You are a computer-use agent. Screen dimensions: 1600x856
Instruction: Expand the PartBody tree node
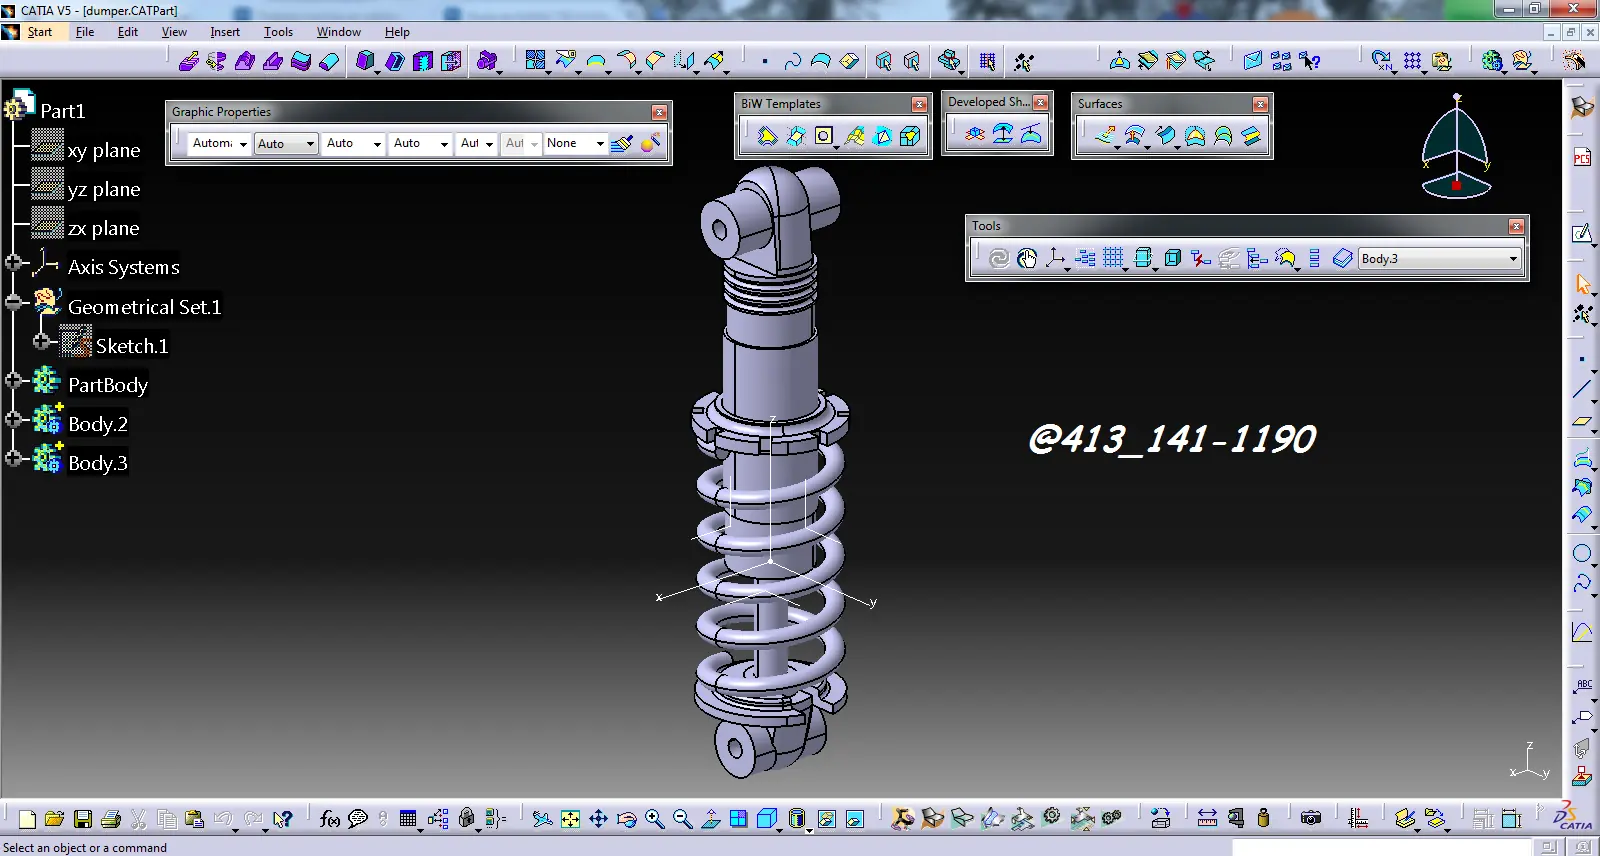click(x=13, y=380)
